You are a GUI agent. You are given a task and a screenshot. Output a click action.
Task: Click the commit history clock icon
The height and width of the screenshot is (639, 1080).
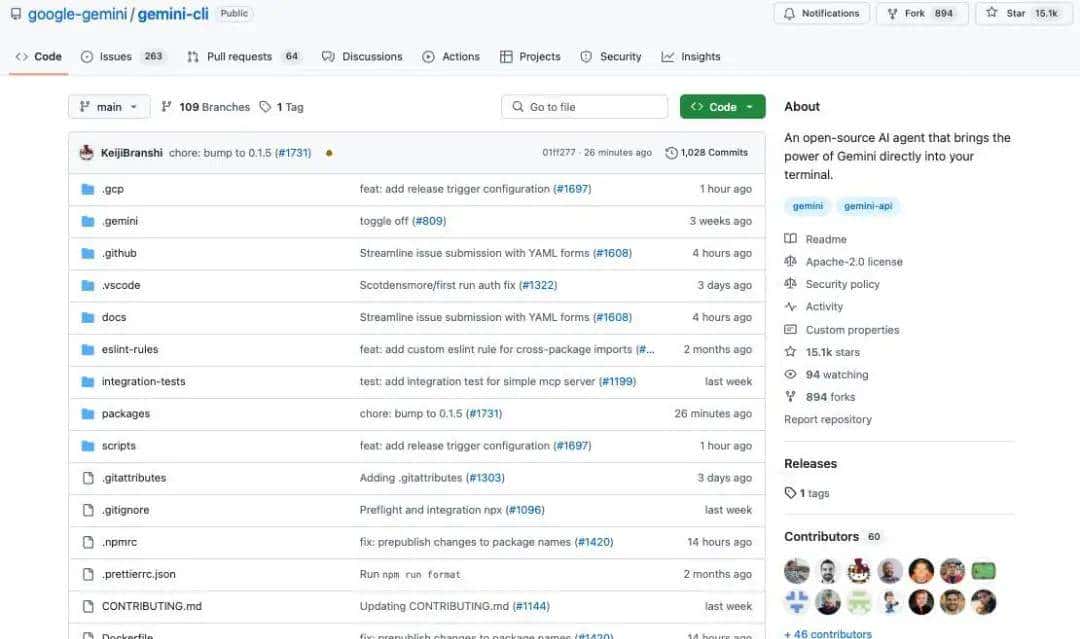(671, 153)
